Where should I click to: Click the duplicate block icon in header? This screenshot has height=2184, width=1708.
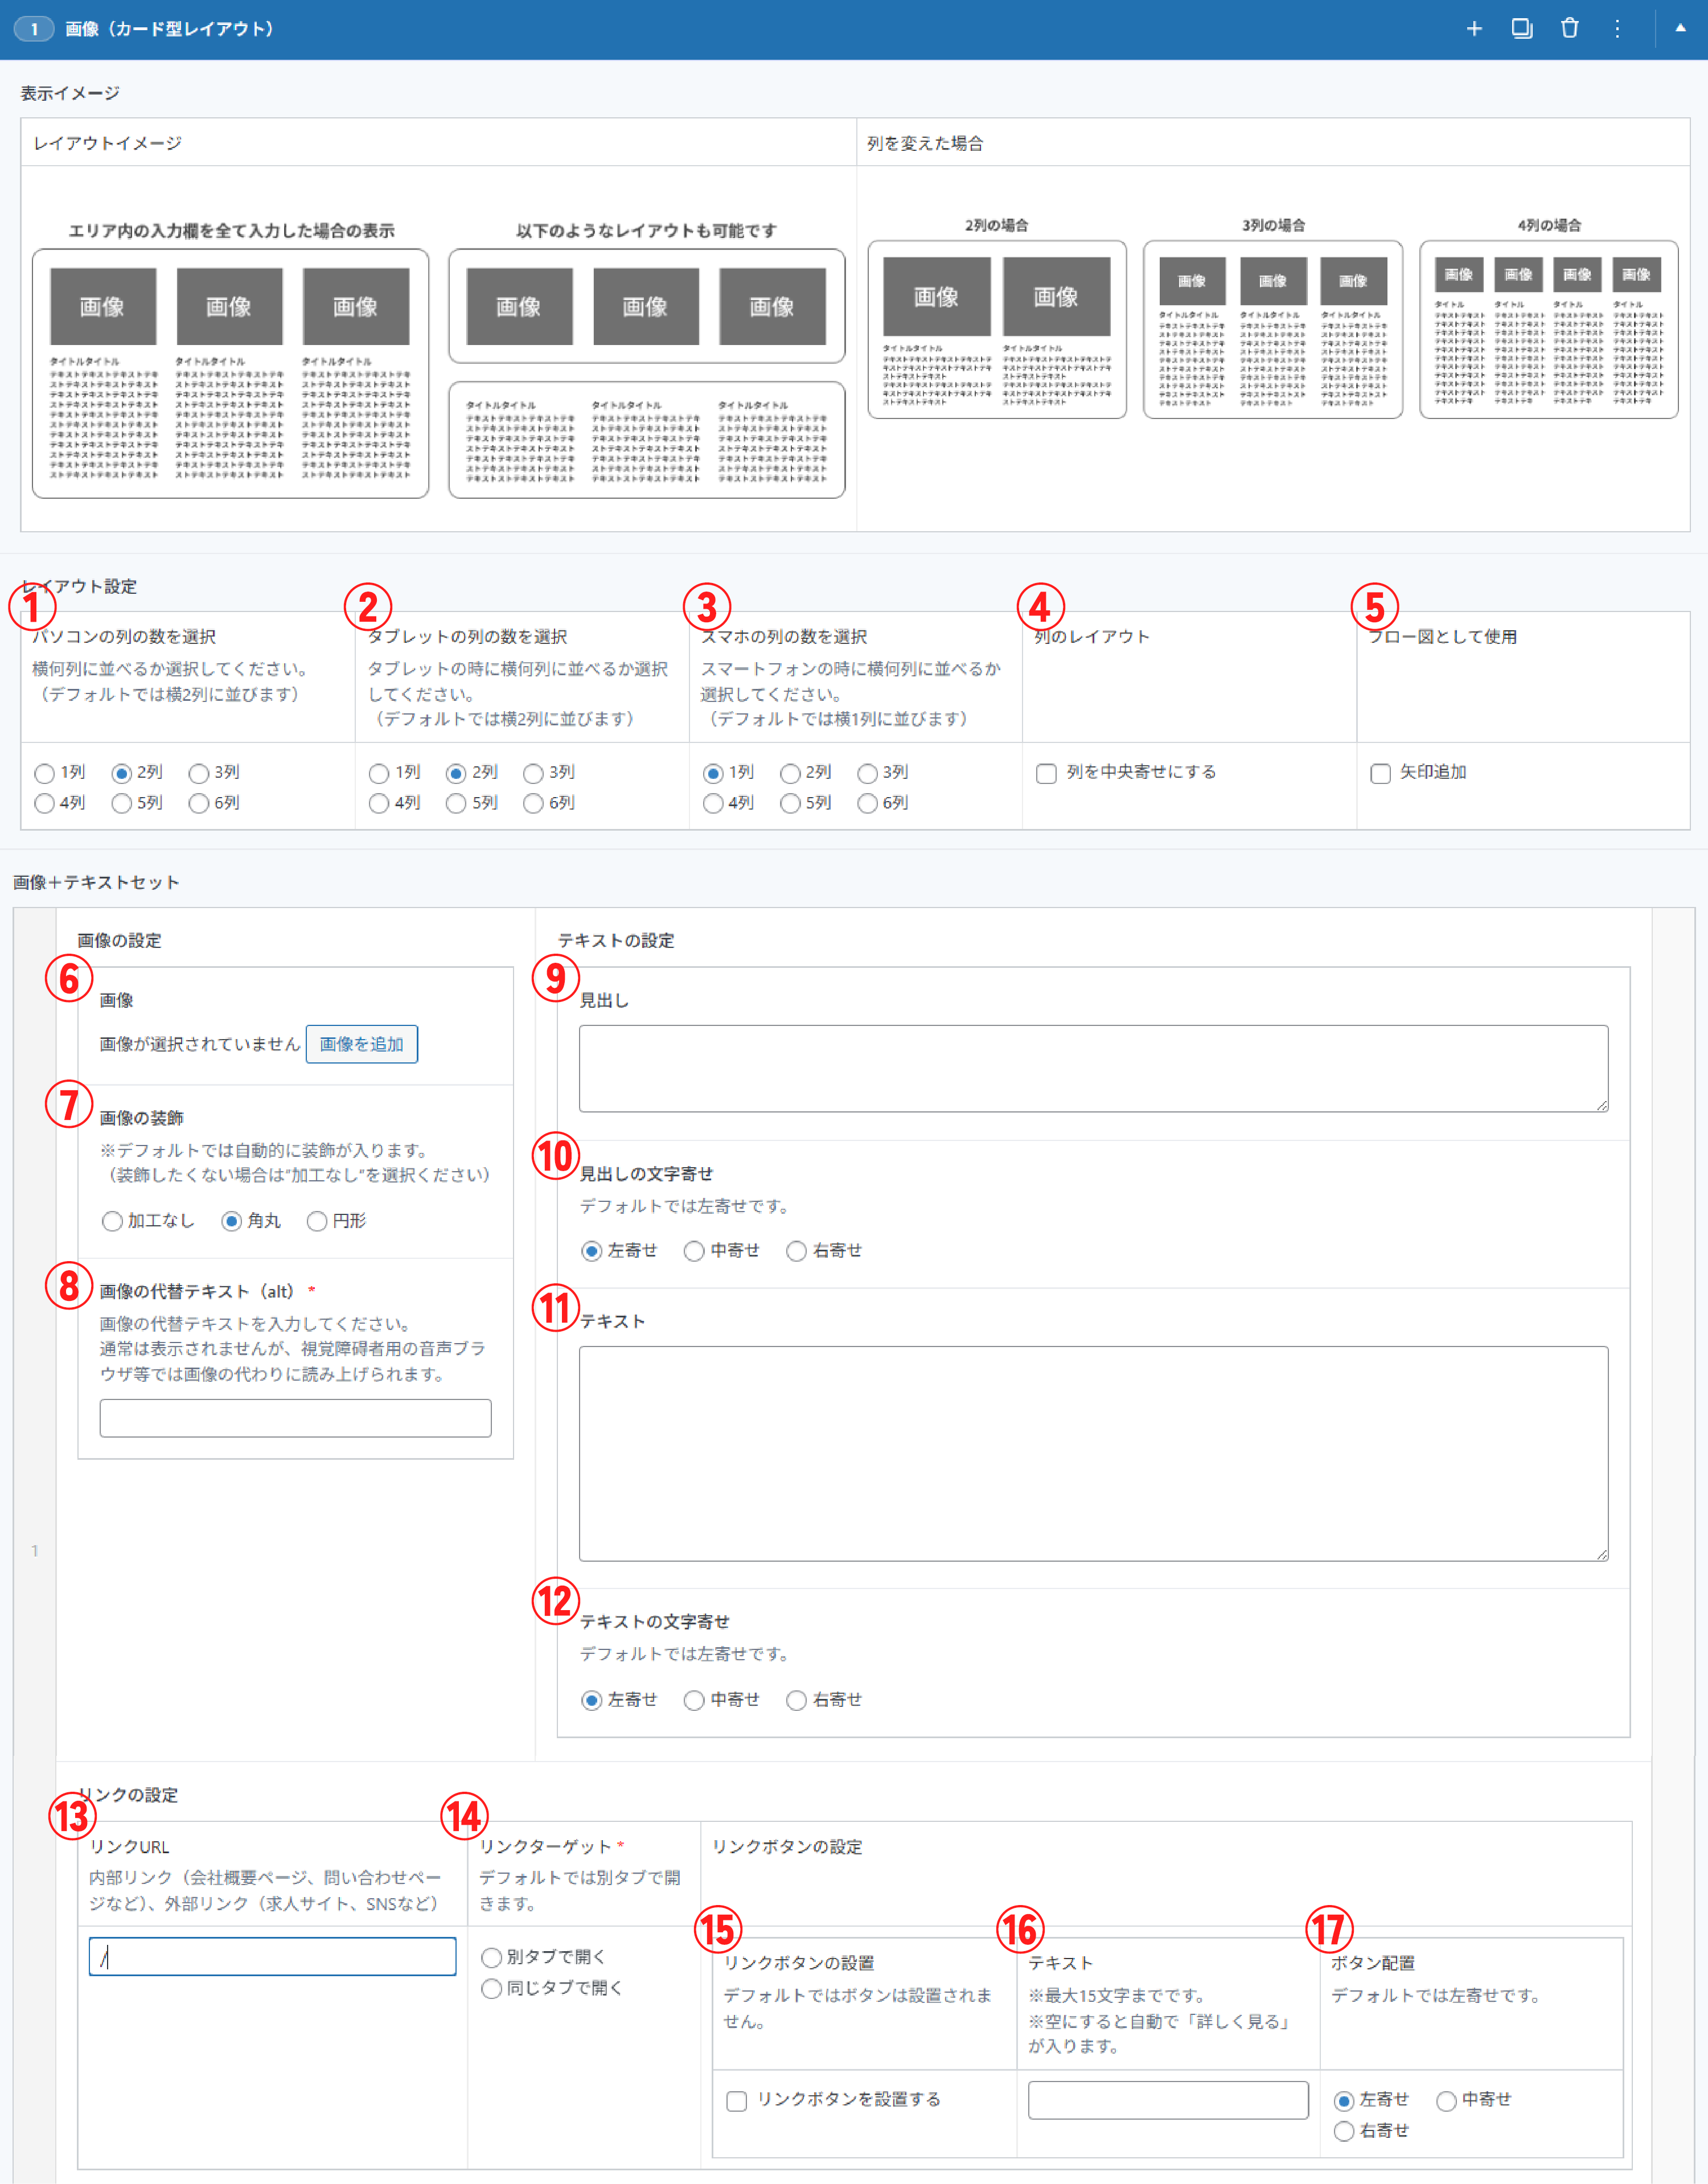1521,29
